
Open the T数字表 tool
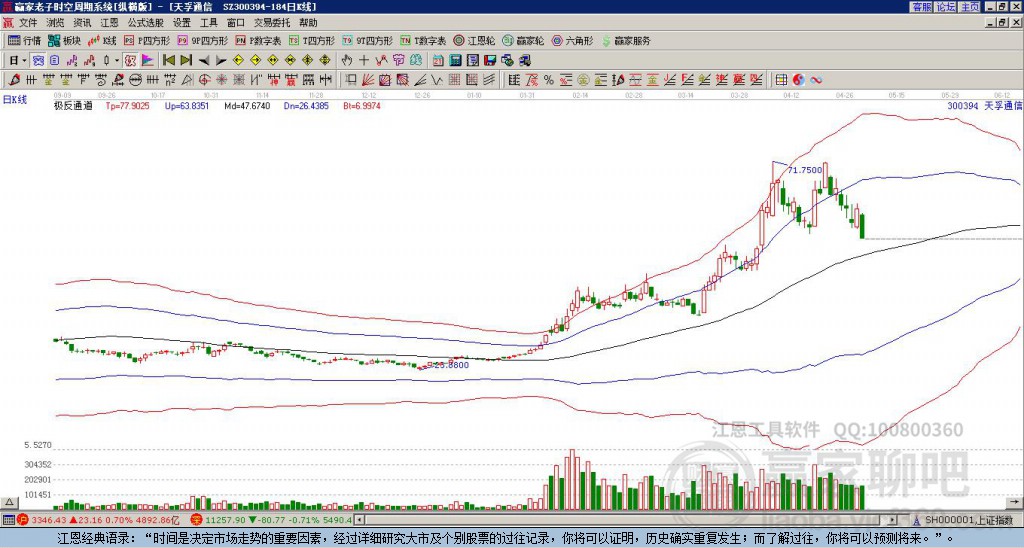click(x=423, y=40)
